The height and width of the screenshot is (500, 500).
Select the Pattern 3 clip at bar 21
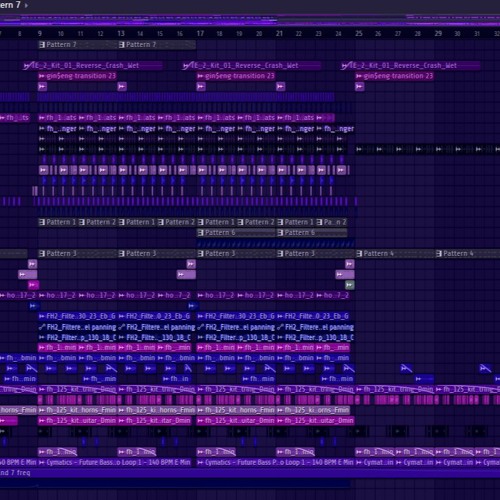pos(316,254)
